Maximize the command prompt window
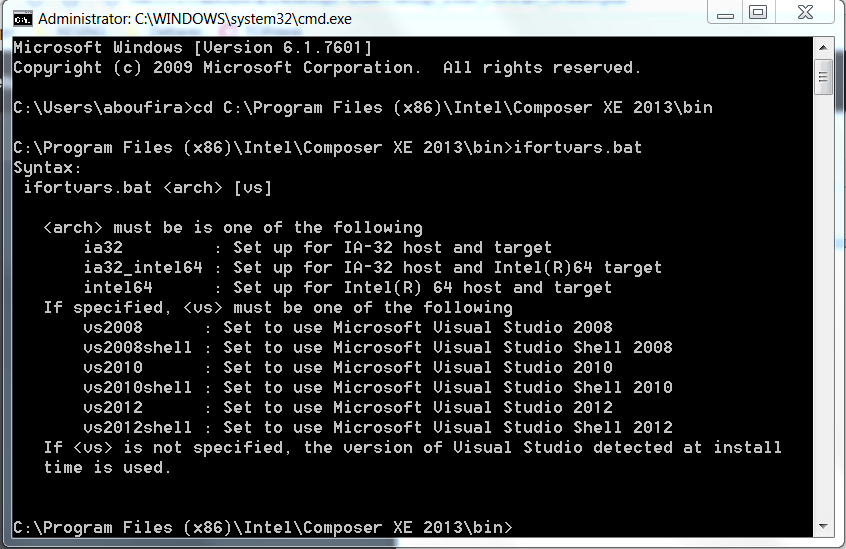The width and height of the screenshot is (846, 549). point(758,12)
